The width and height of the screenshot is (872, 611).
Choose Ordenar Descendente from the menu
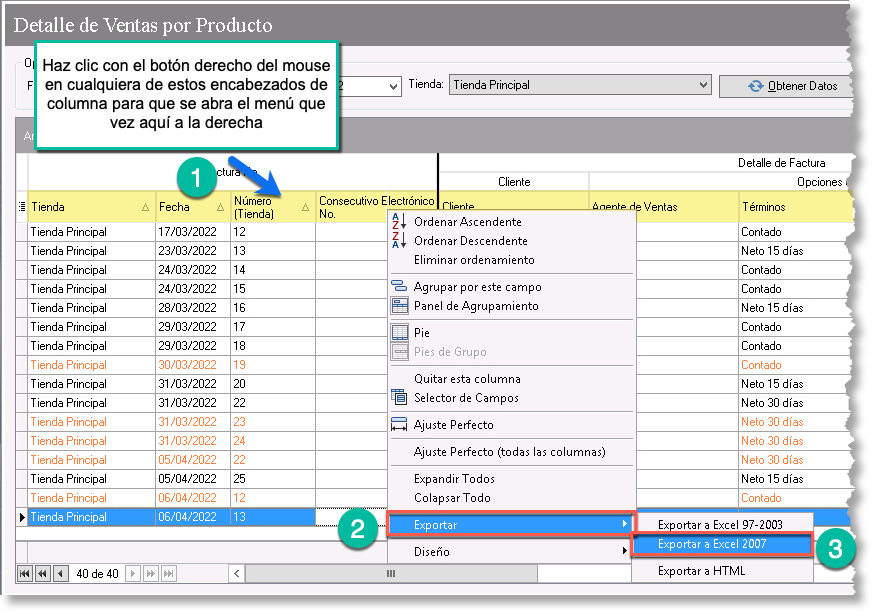coord(512,240)
